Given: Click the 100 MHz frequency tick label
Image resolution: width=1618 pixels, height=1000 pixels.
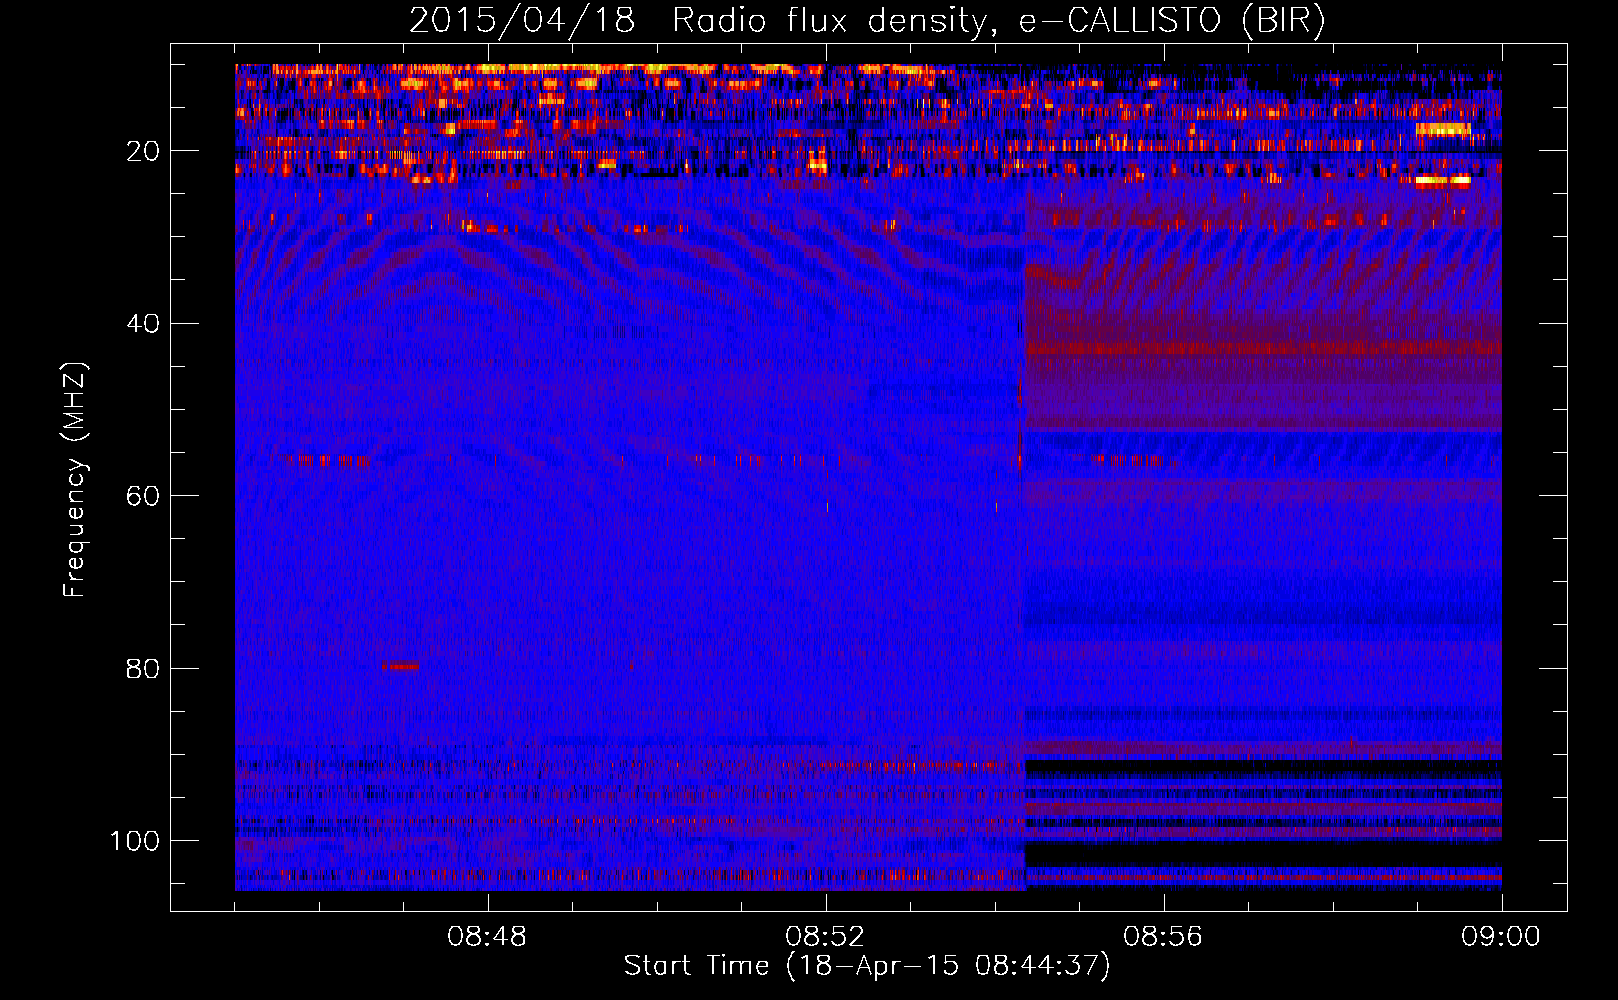Looking at the screenshot, I should point(135,841).
